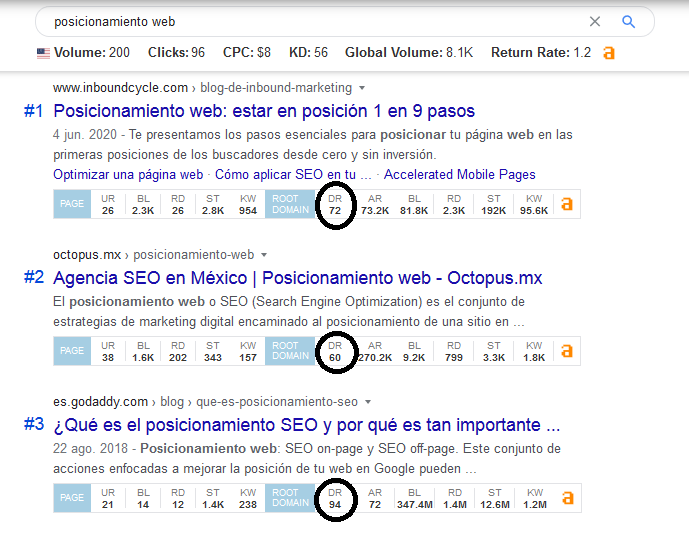Click the 'Volume: 200' keyword metric
The height and width of the screenshot is (535, 689).
coord(91,53)
